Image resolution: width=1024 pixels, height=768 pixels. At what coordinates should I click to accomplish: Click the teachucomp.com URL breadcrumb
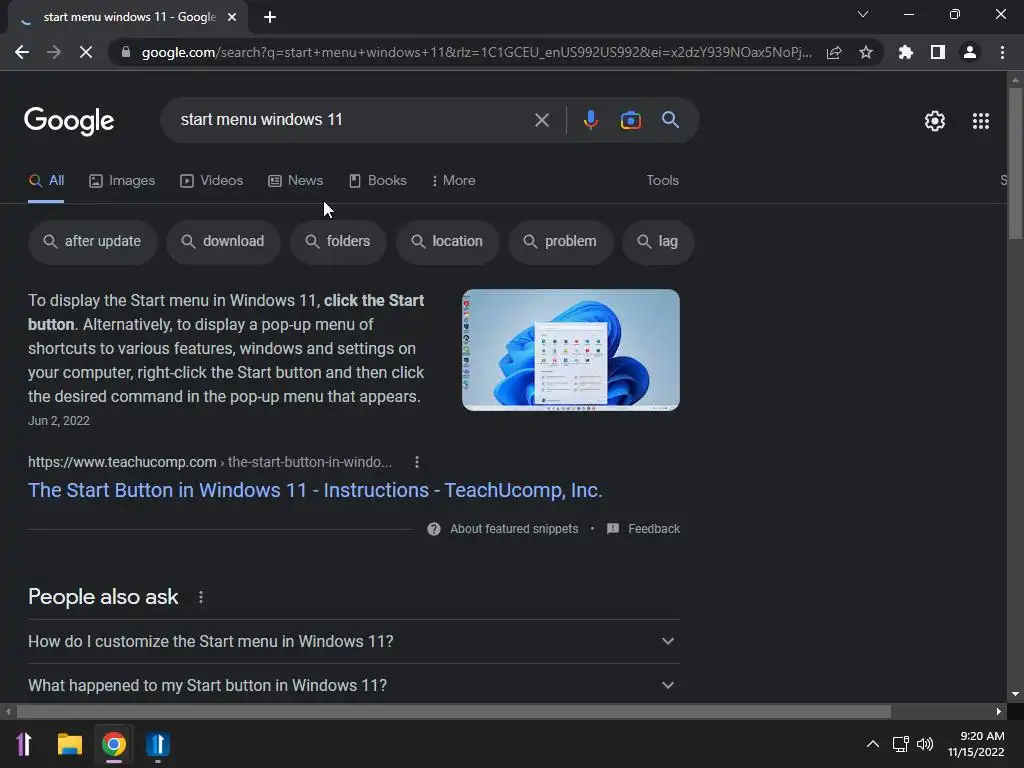210,462
